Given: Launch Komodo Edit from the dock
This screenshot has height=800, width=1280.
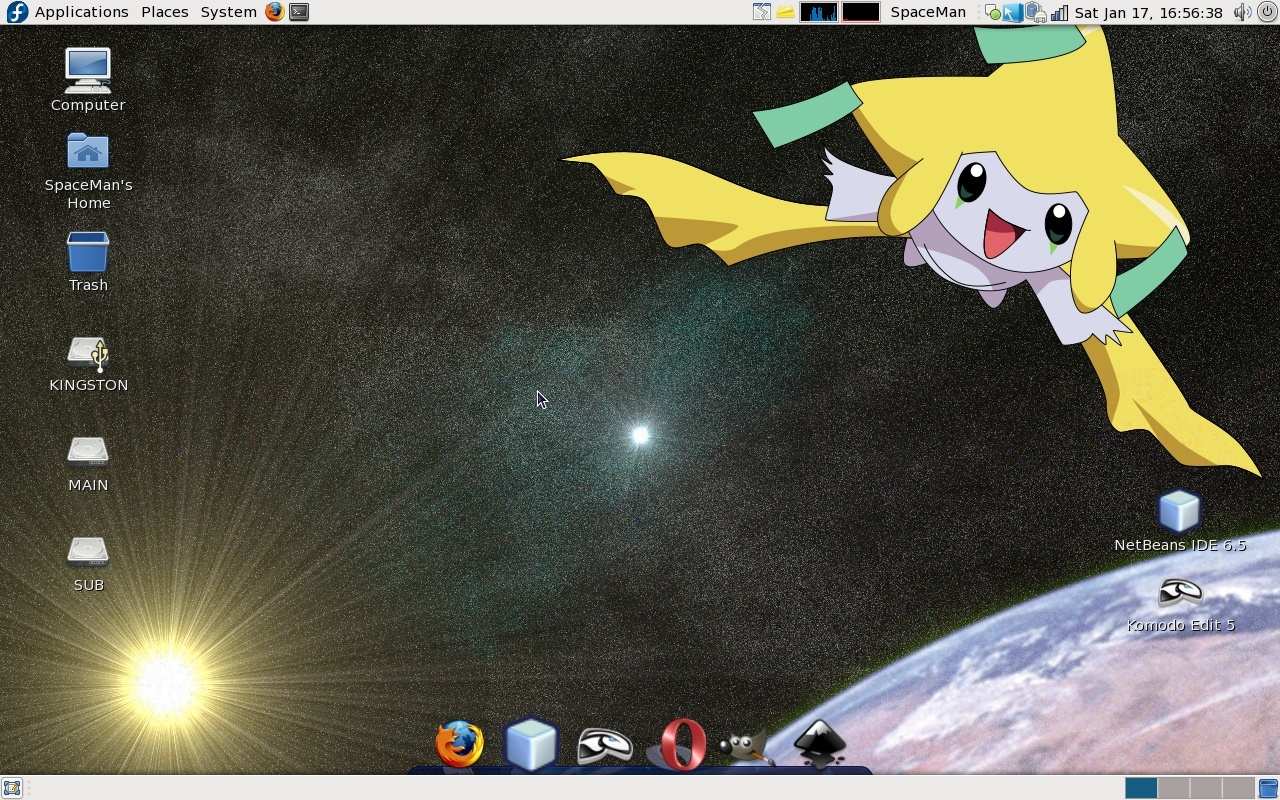Looking at the screenshot, I should click(x=604, y=745).
